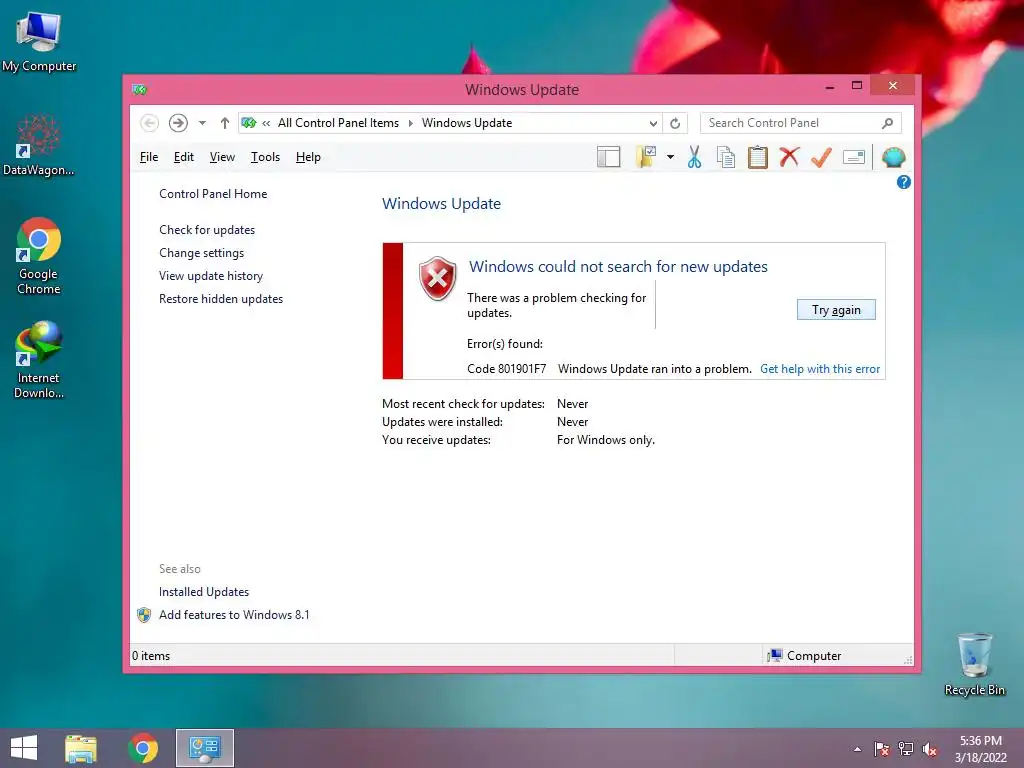Click the red shield error icon
Screen dimensions: 1024x768
click(x=438, y=278)
